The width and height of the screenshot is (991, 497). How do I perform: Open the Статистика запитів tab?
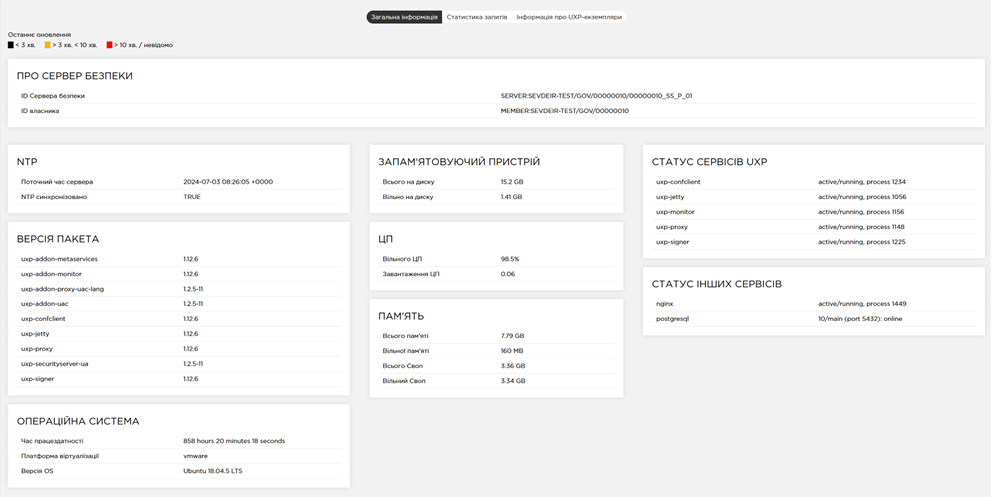477,17
